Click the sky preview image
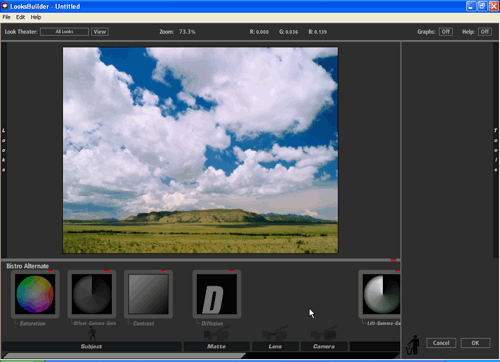 point(200,150)
